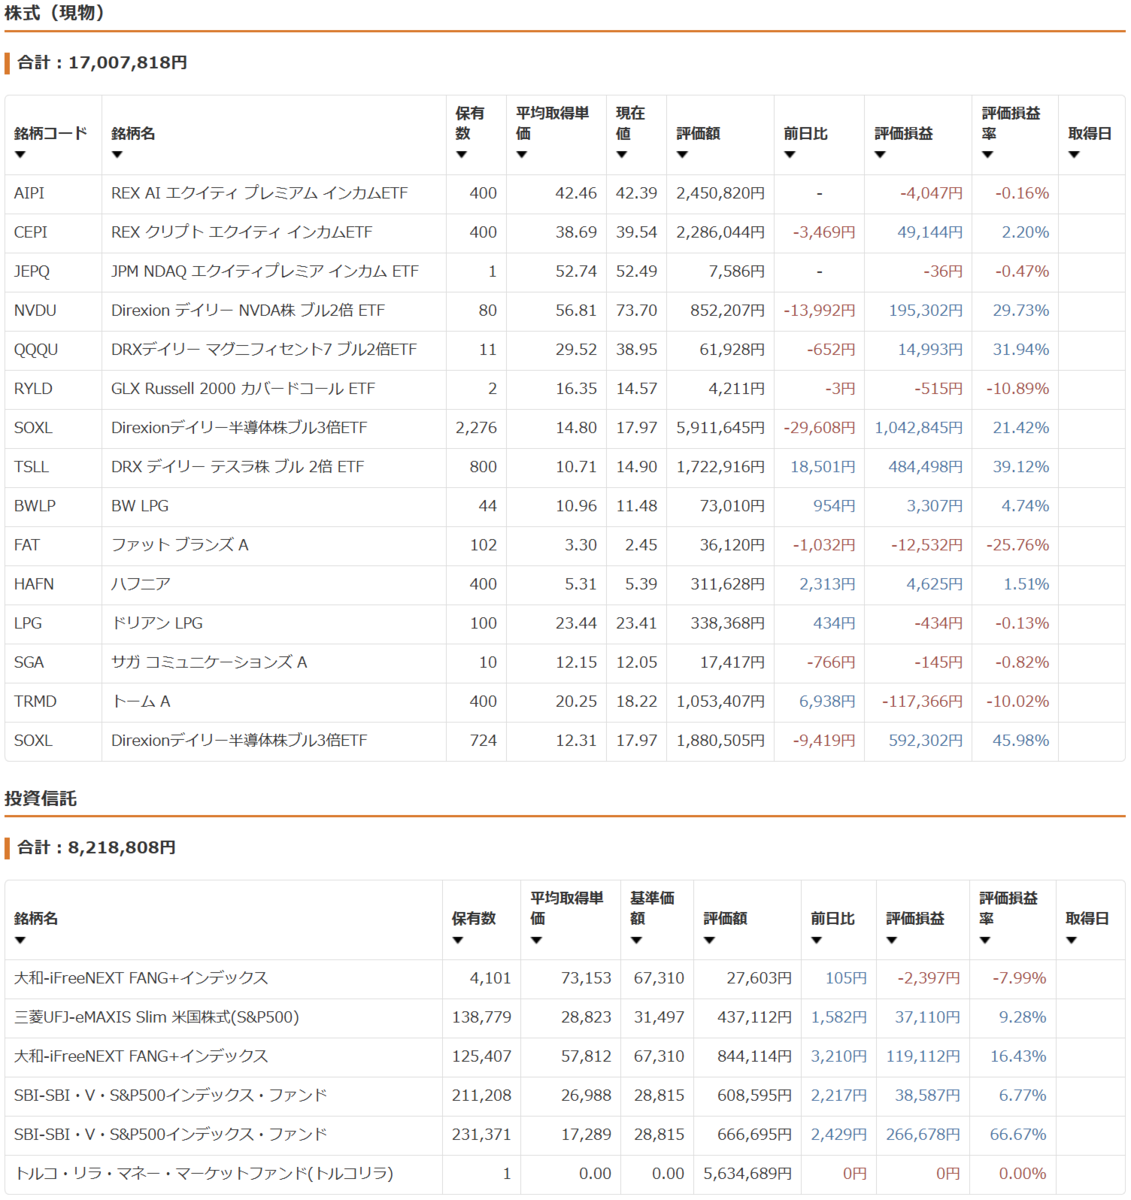Select トルコ・リラ・マネー・マーケットファンド row name

[x=204, y=1173]
